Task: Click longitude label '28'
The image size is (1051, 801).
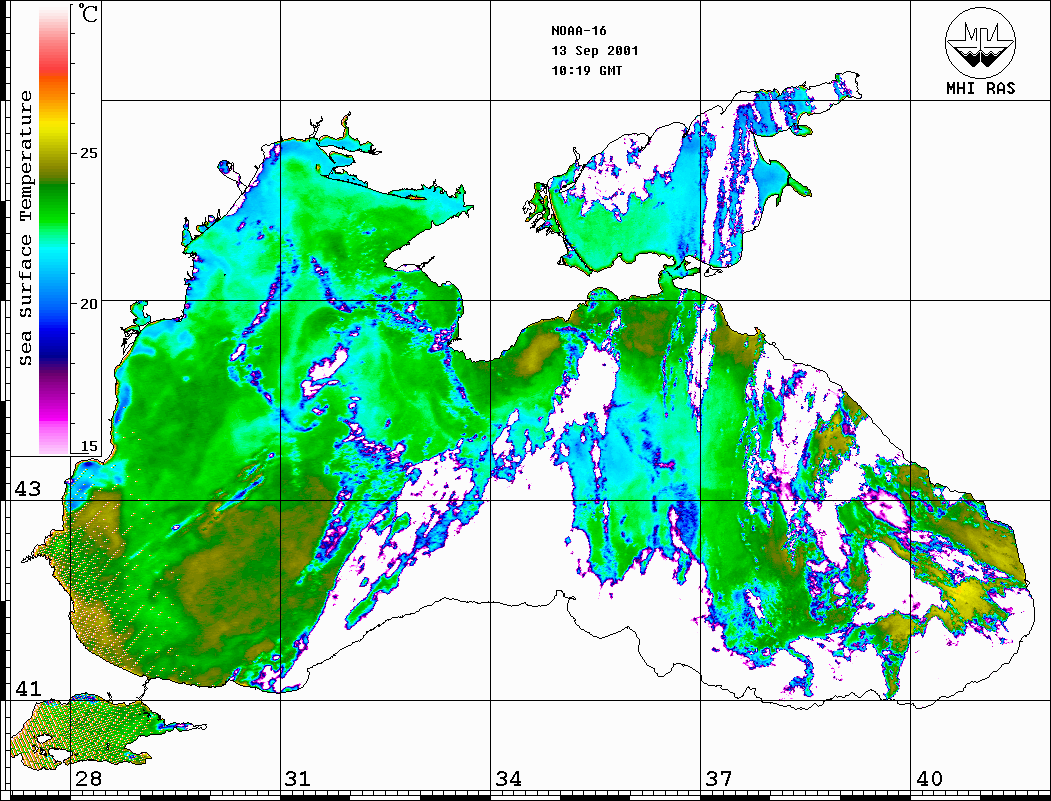Action: click(x=88, y=779)
